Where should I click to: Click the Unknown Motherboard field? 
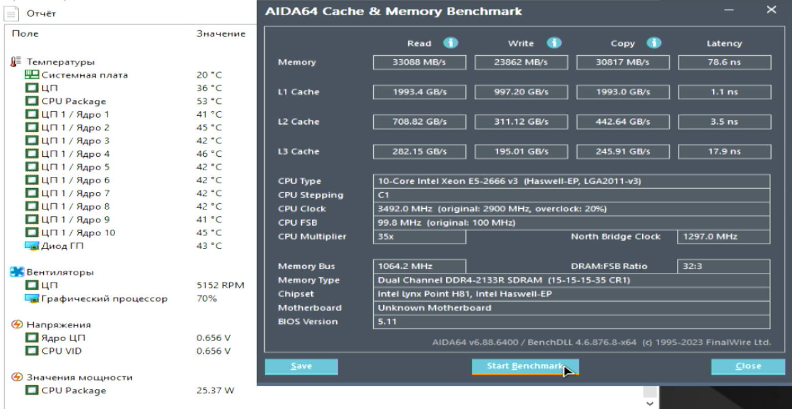(x=572, y=308)
